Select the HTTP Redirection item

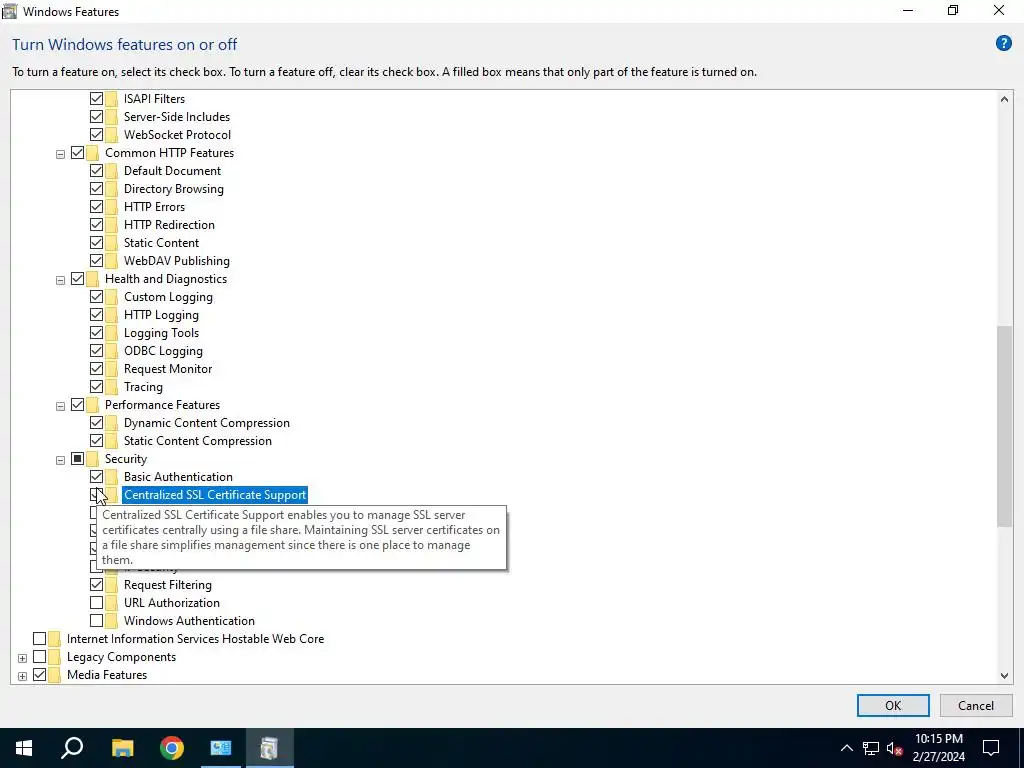(x=169, y=225)
